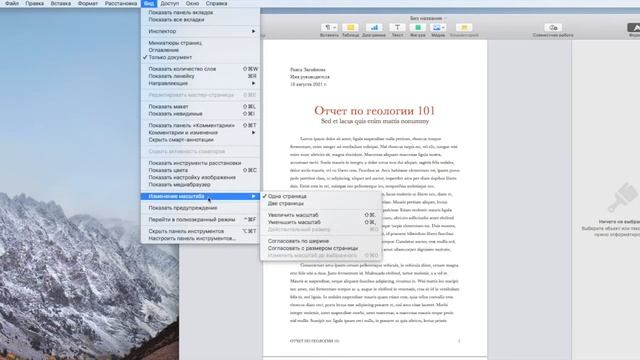Choose 'Показать инструменты расстановки'
Screen dimensions: 640x360
tap(200, 163)
